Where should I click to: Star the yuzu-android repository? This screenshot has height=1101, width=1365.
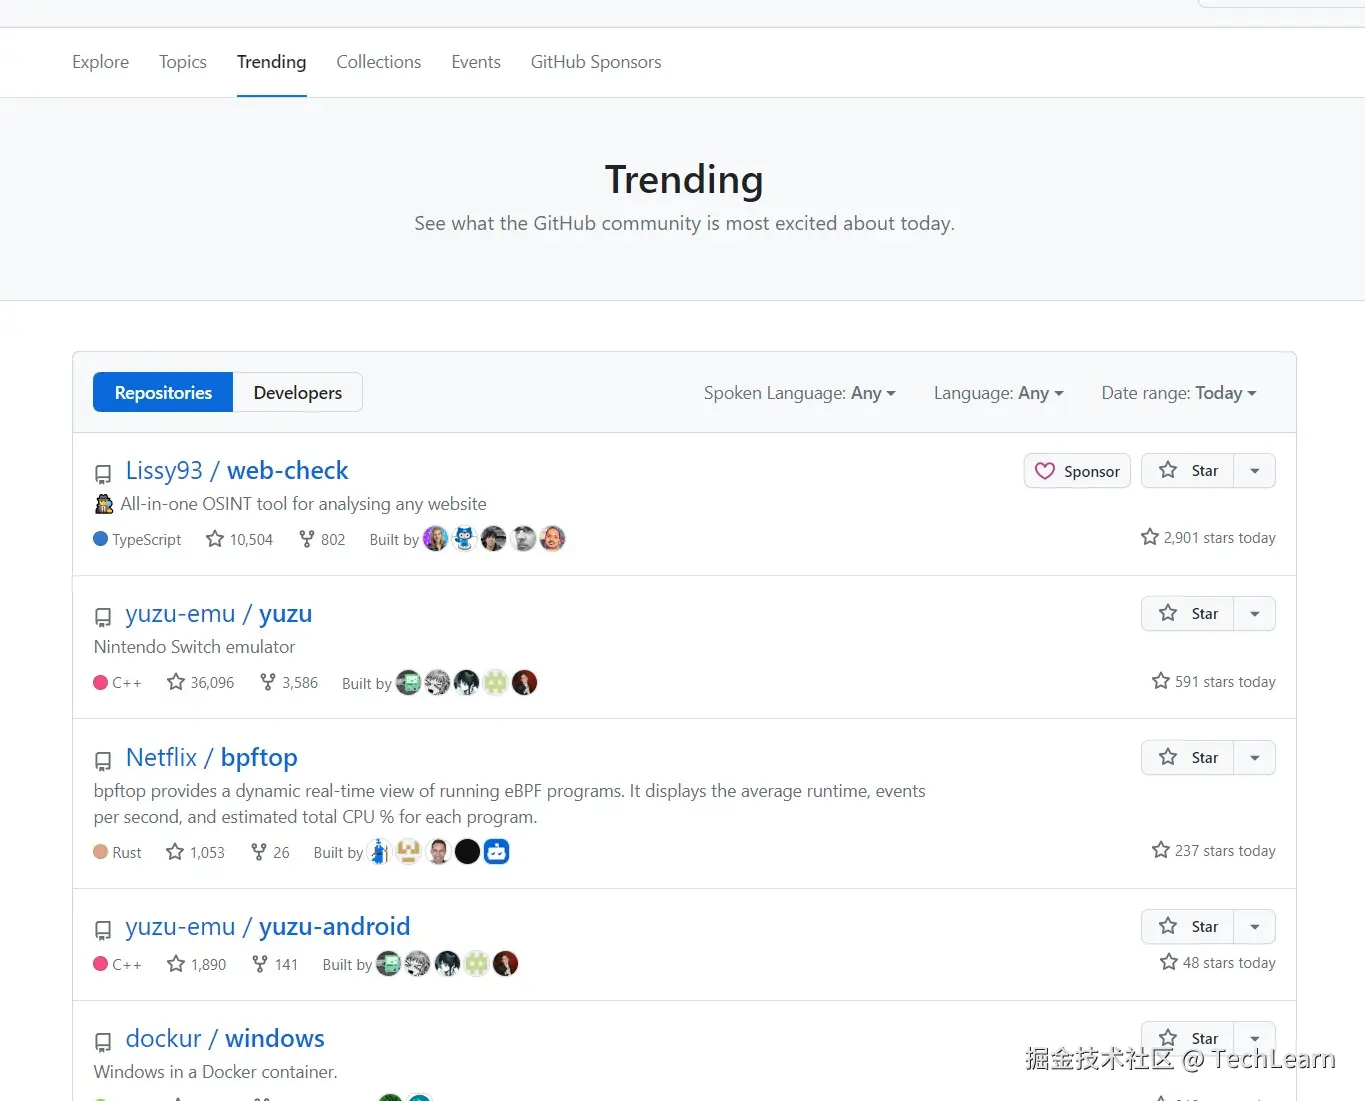pos(1188,927)
